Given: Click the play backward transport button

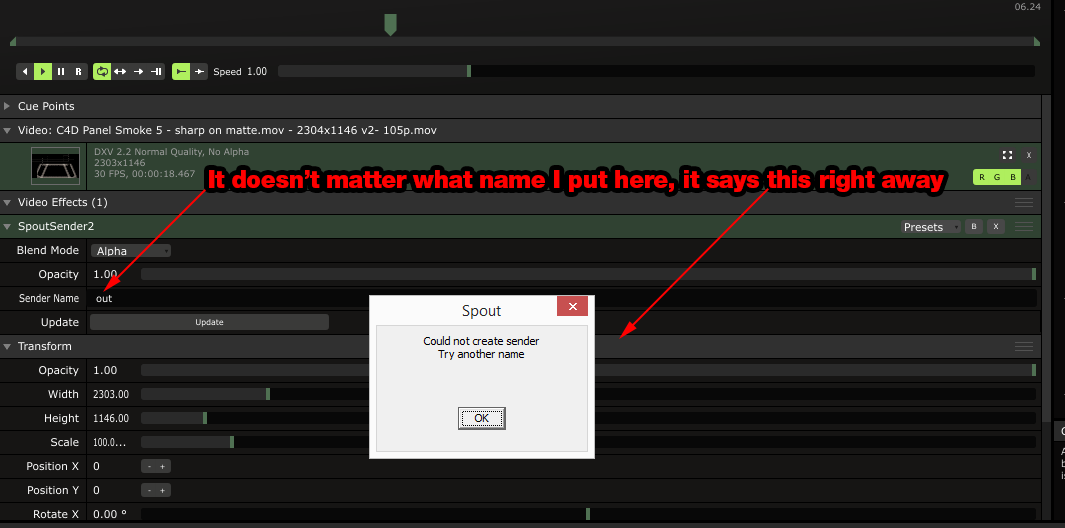Looking at the screenshot, I should 25,72.
